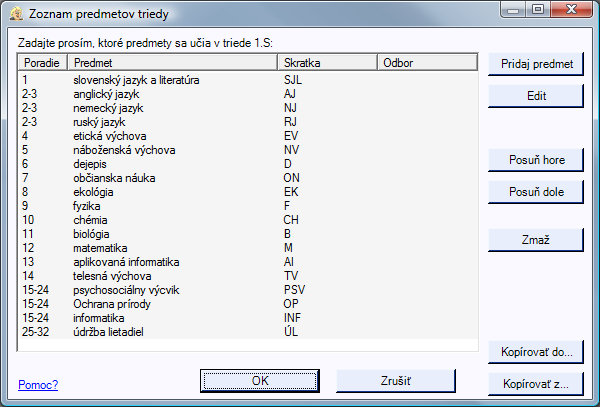Maximize the Zoznam predmetov triedy window

pos(538,9)
